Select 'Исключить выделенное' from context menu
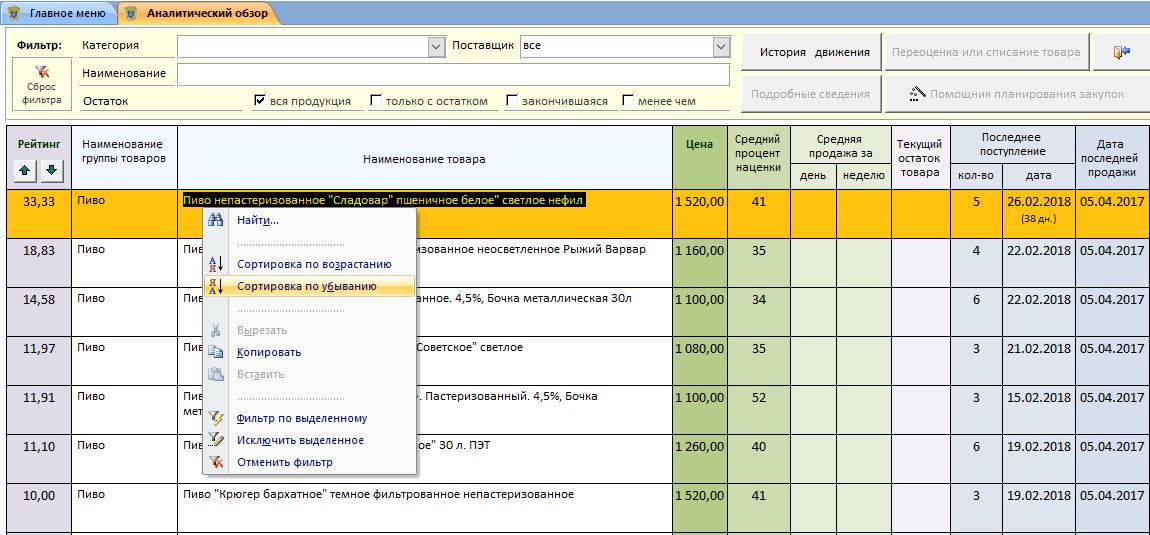Image resolution: width=1150 pixels, height=535 pixels. click(300, 440)
